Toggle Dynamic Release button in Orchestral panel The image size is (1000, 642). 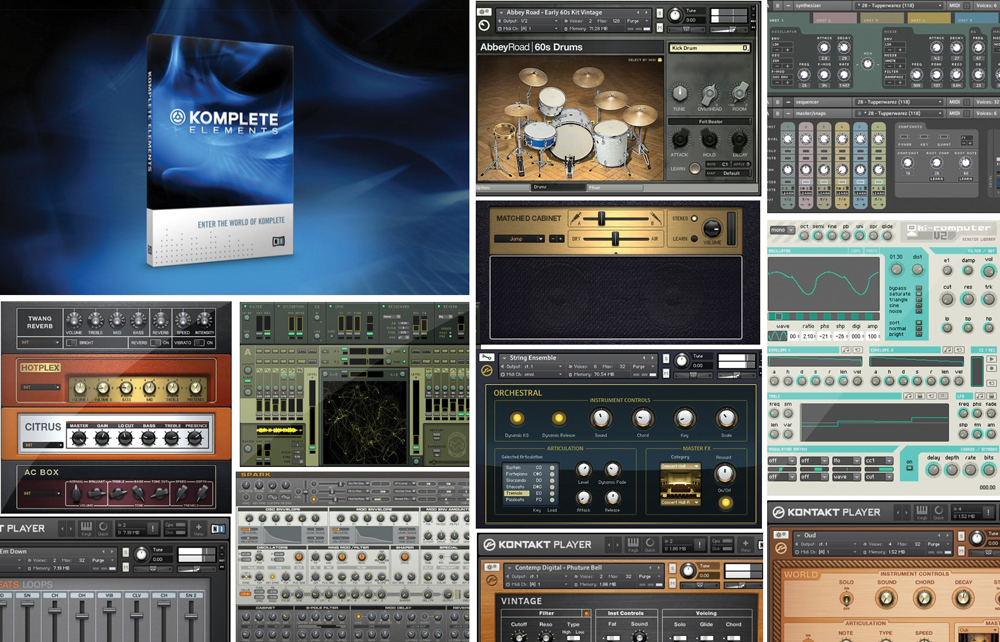558,418
